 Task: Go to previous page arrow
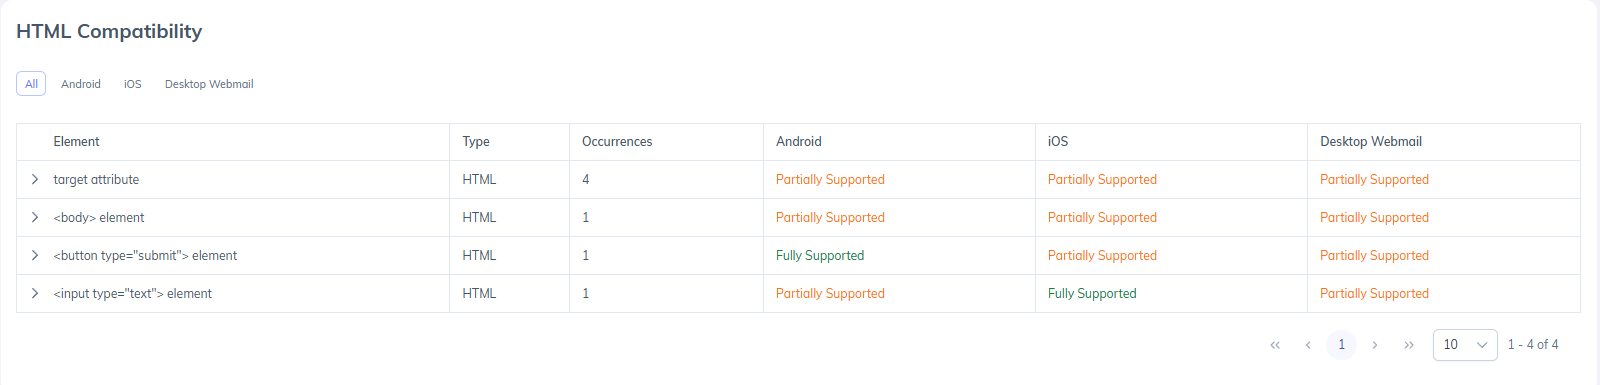pos(1308,344)
